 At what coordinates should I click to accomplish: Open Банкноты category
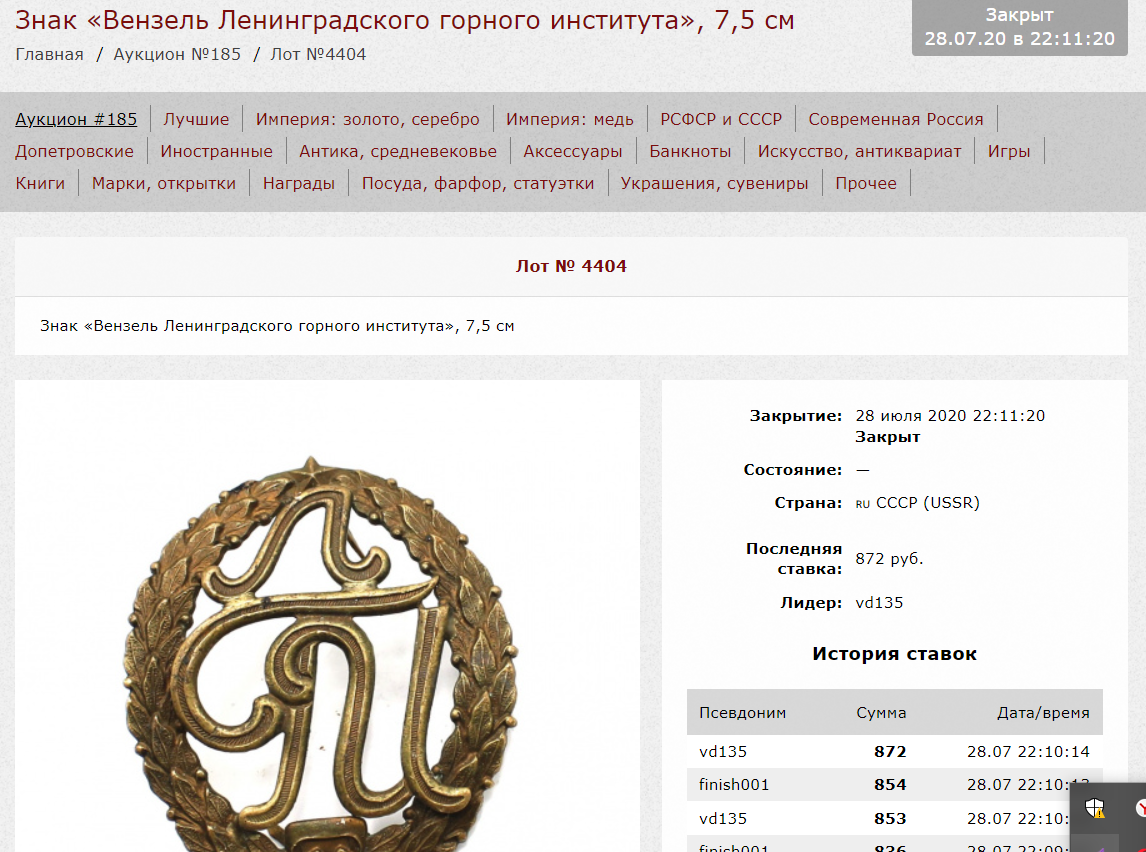[x=690, y=151]
